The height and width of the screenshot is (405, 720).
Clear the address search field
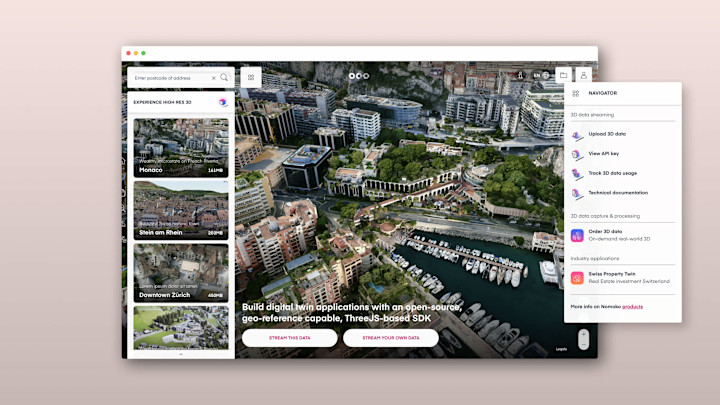click(214, 78)
